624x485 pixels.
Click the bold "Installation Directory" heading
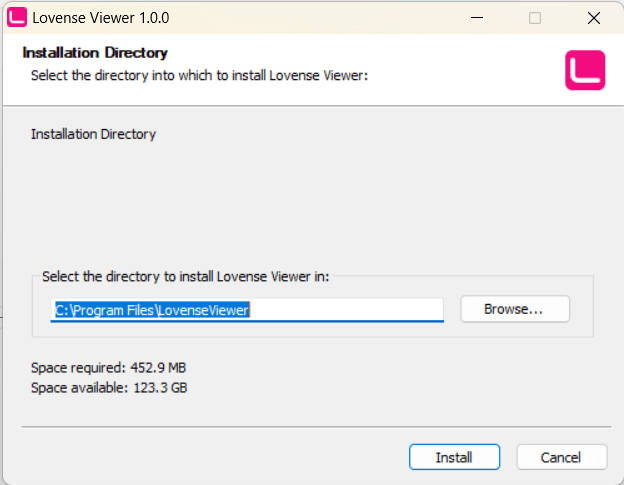(95, 53)
